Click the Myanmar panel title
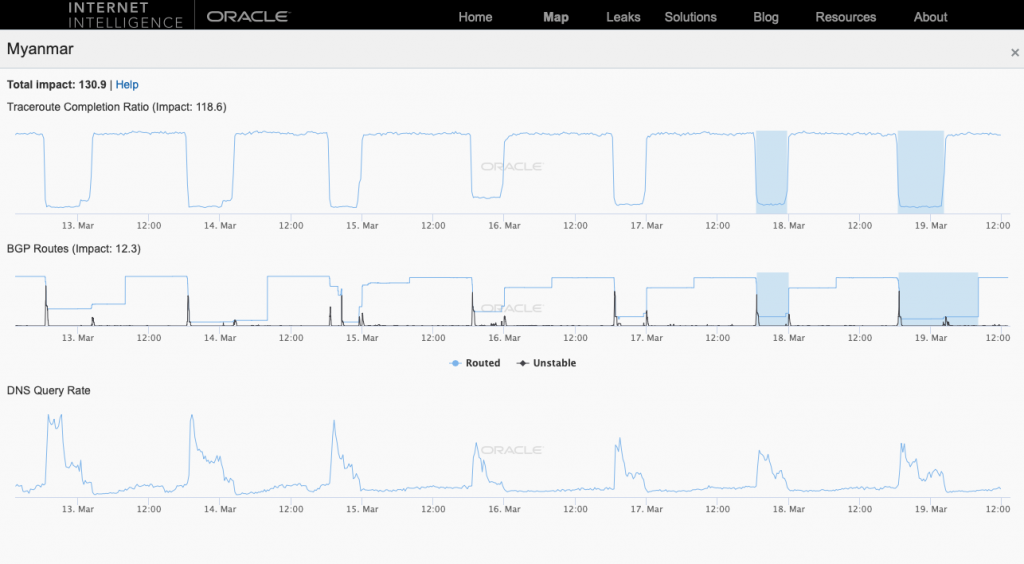The height and width of the screenshot is (564, 1024). [x=40, y=49]
